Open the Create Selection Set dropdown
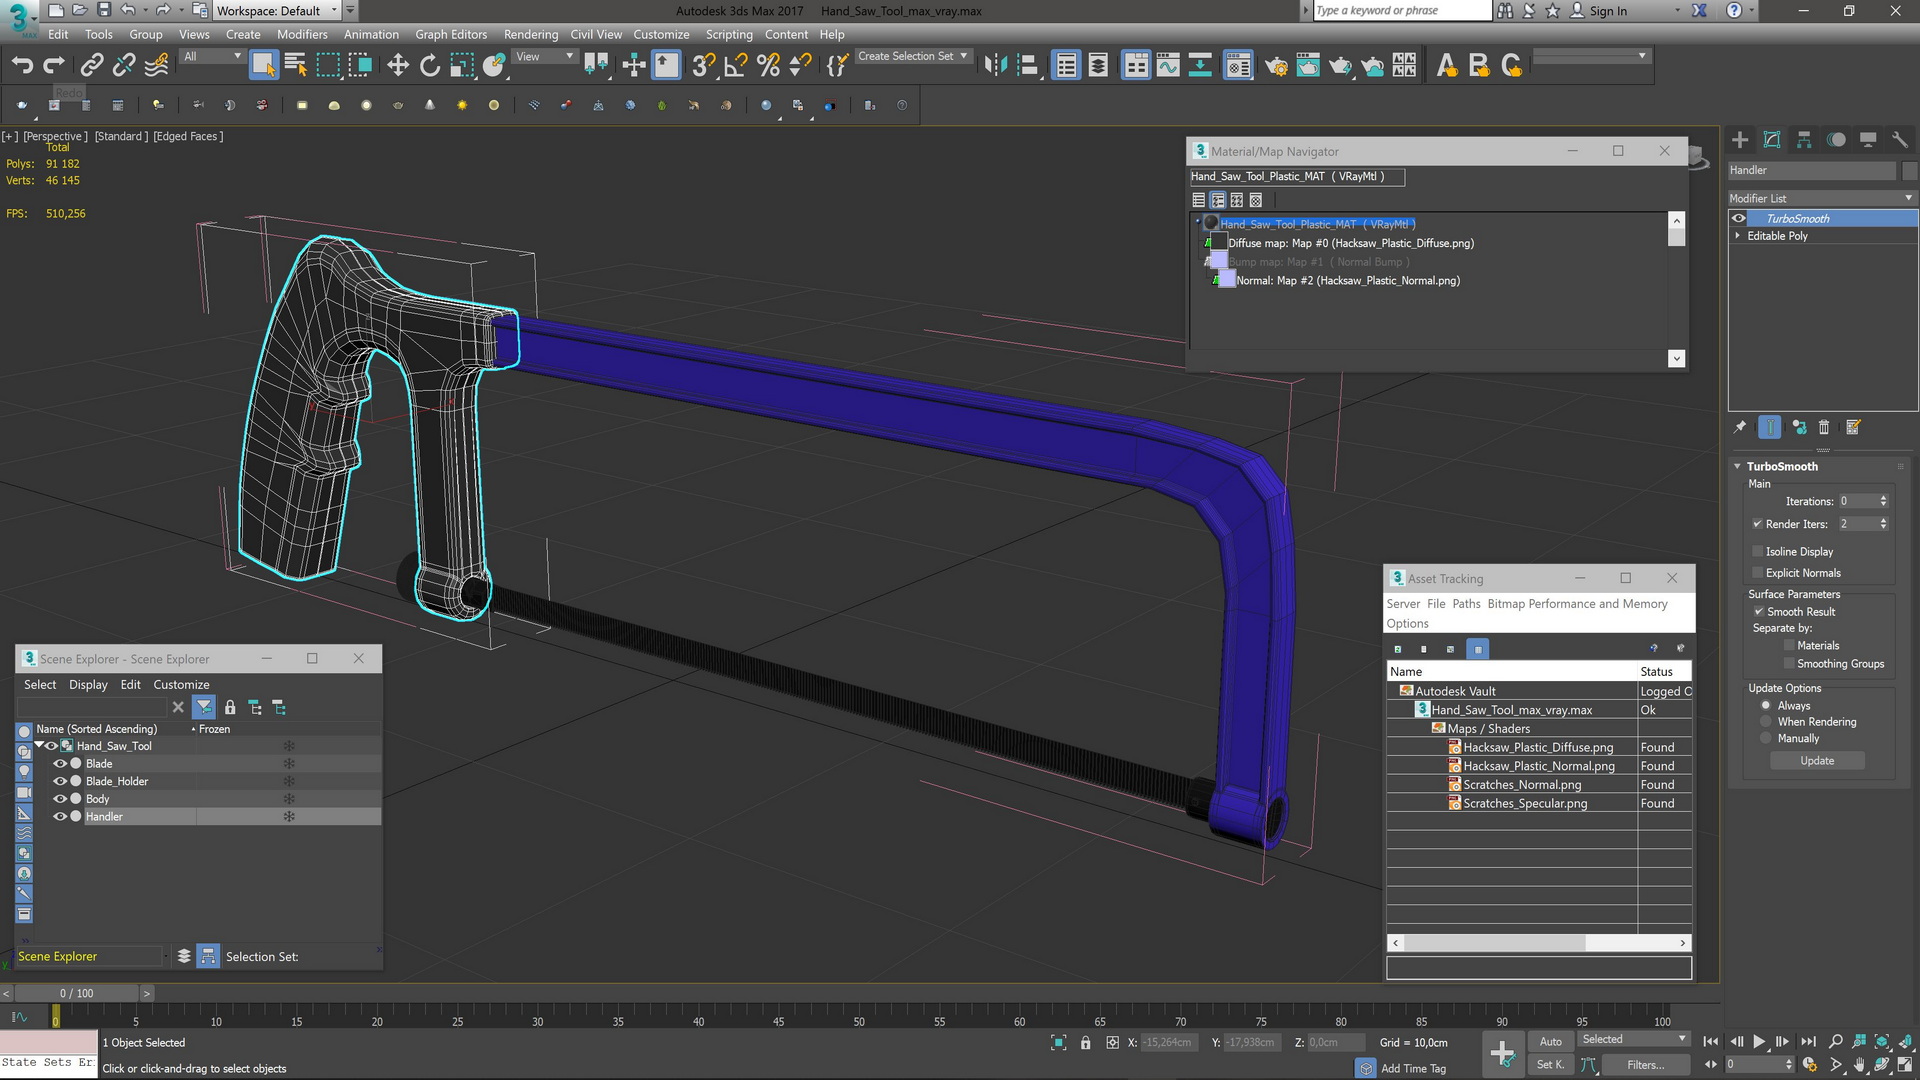The width and height of the screenshot is (1920, 1080). (913, 56)
